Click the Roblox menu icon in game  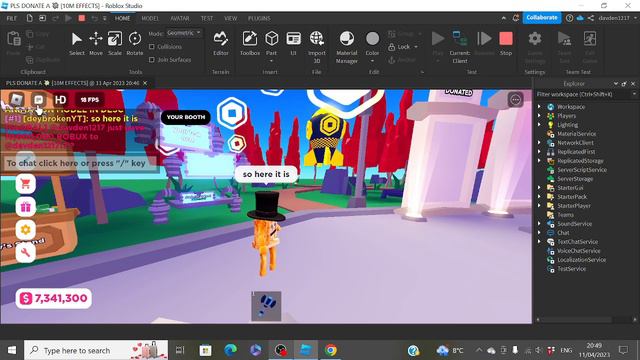(16, 99)
